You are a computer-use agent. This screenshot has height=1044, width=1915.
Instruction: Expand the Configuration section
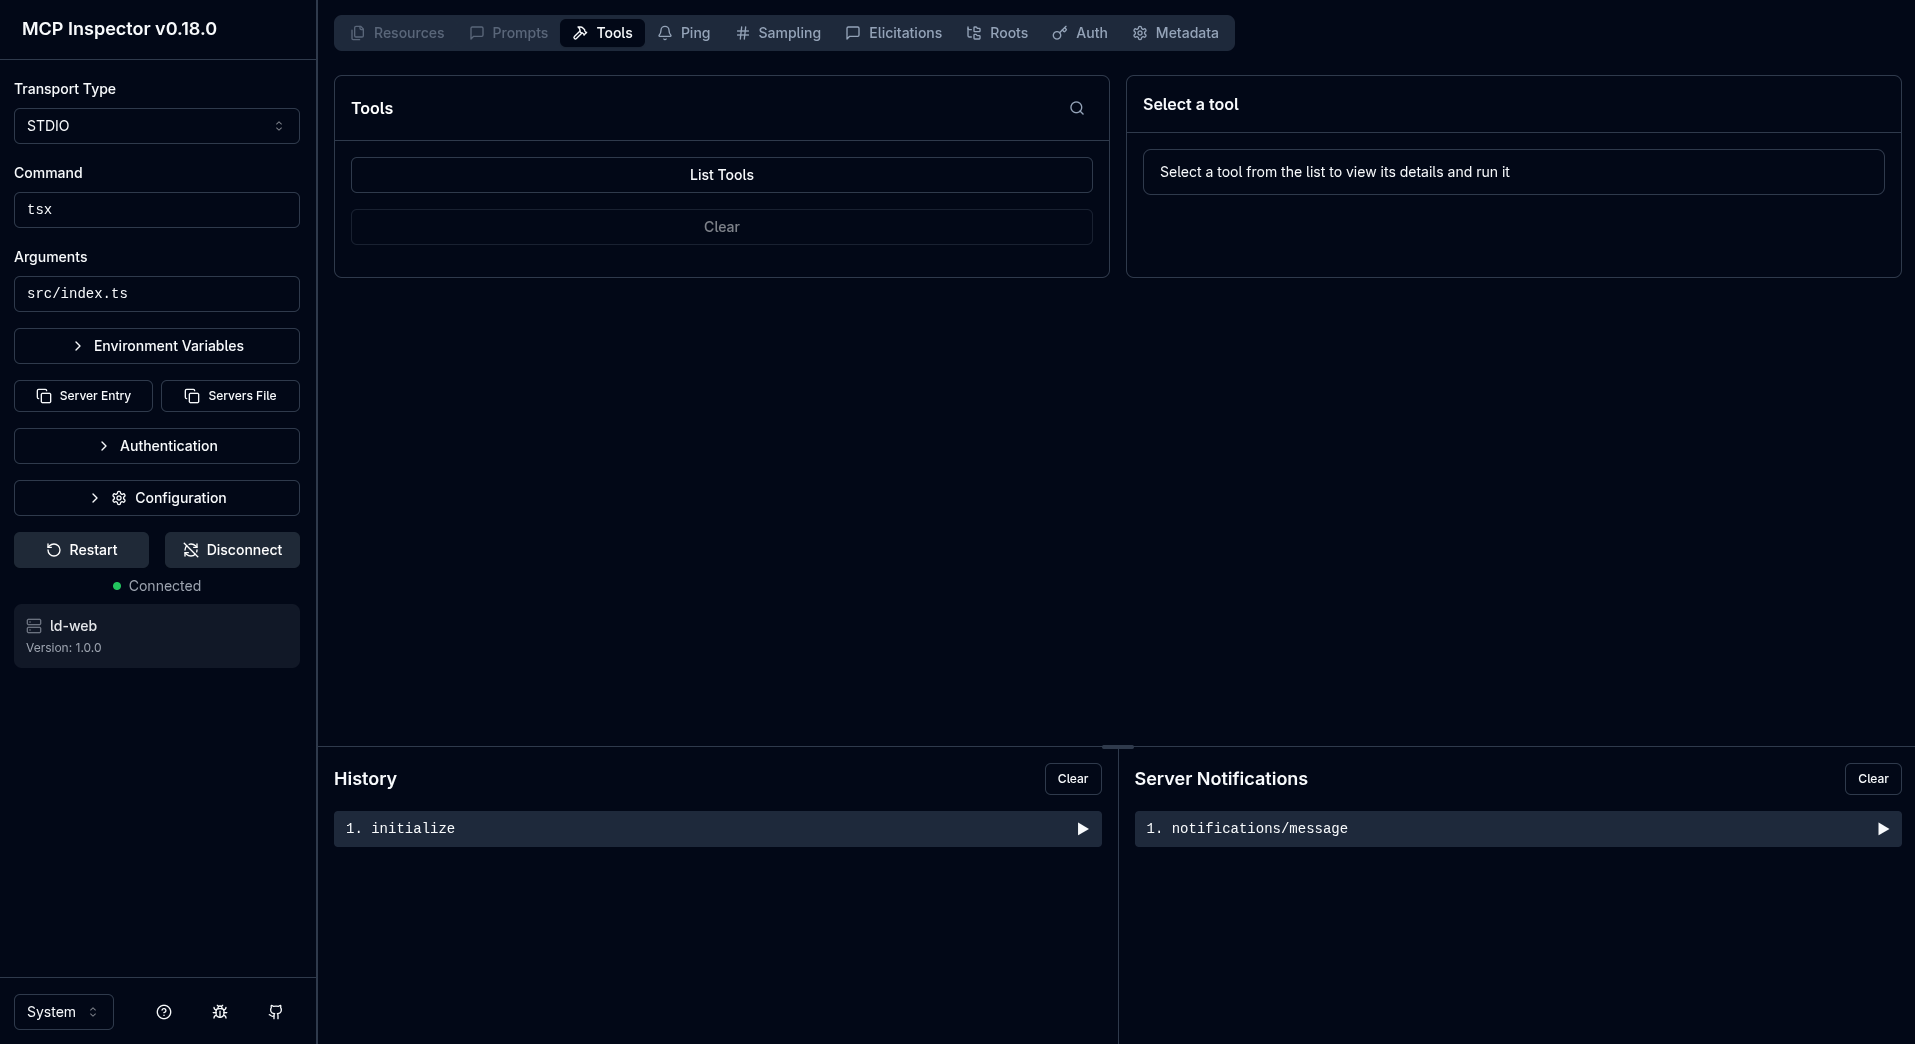[157, 498]
